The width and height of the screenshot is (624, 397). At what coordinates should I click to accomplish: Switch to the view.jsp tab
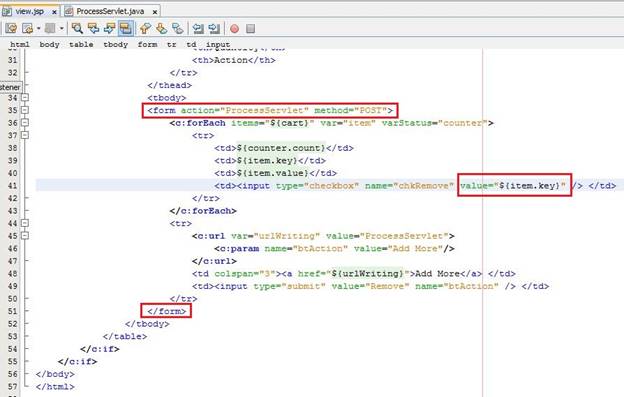[x=29, y=11]
